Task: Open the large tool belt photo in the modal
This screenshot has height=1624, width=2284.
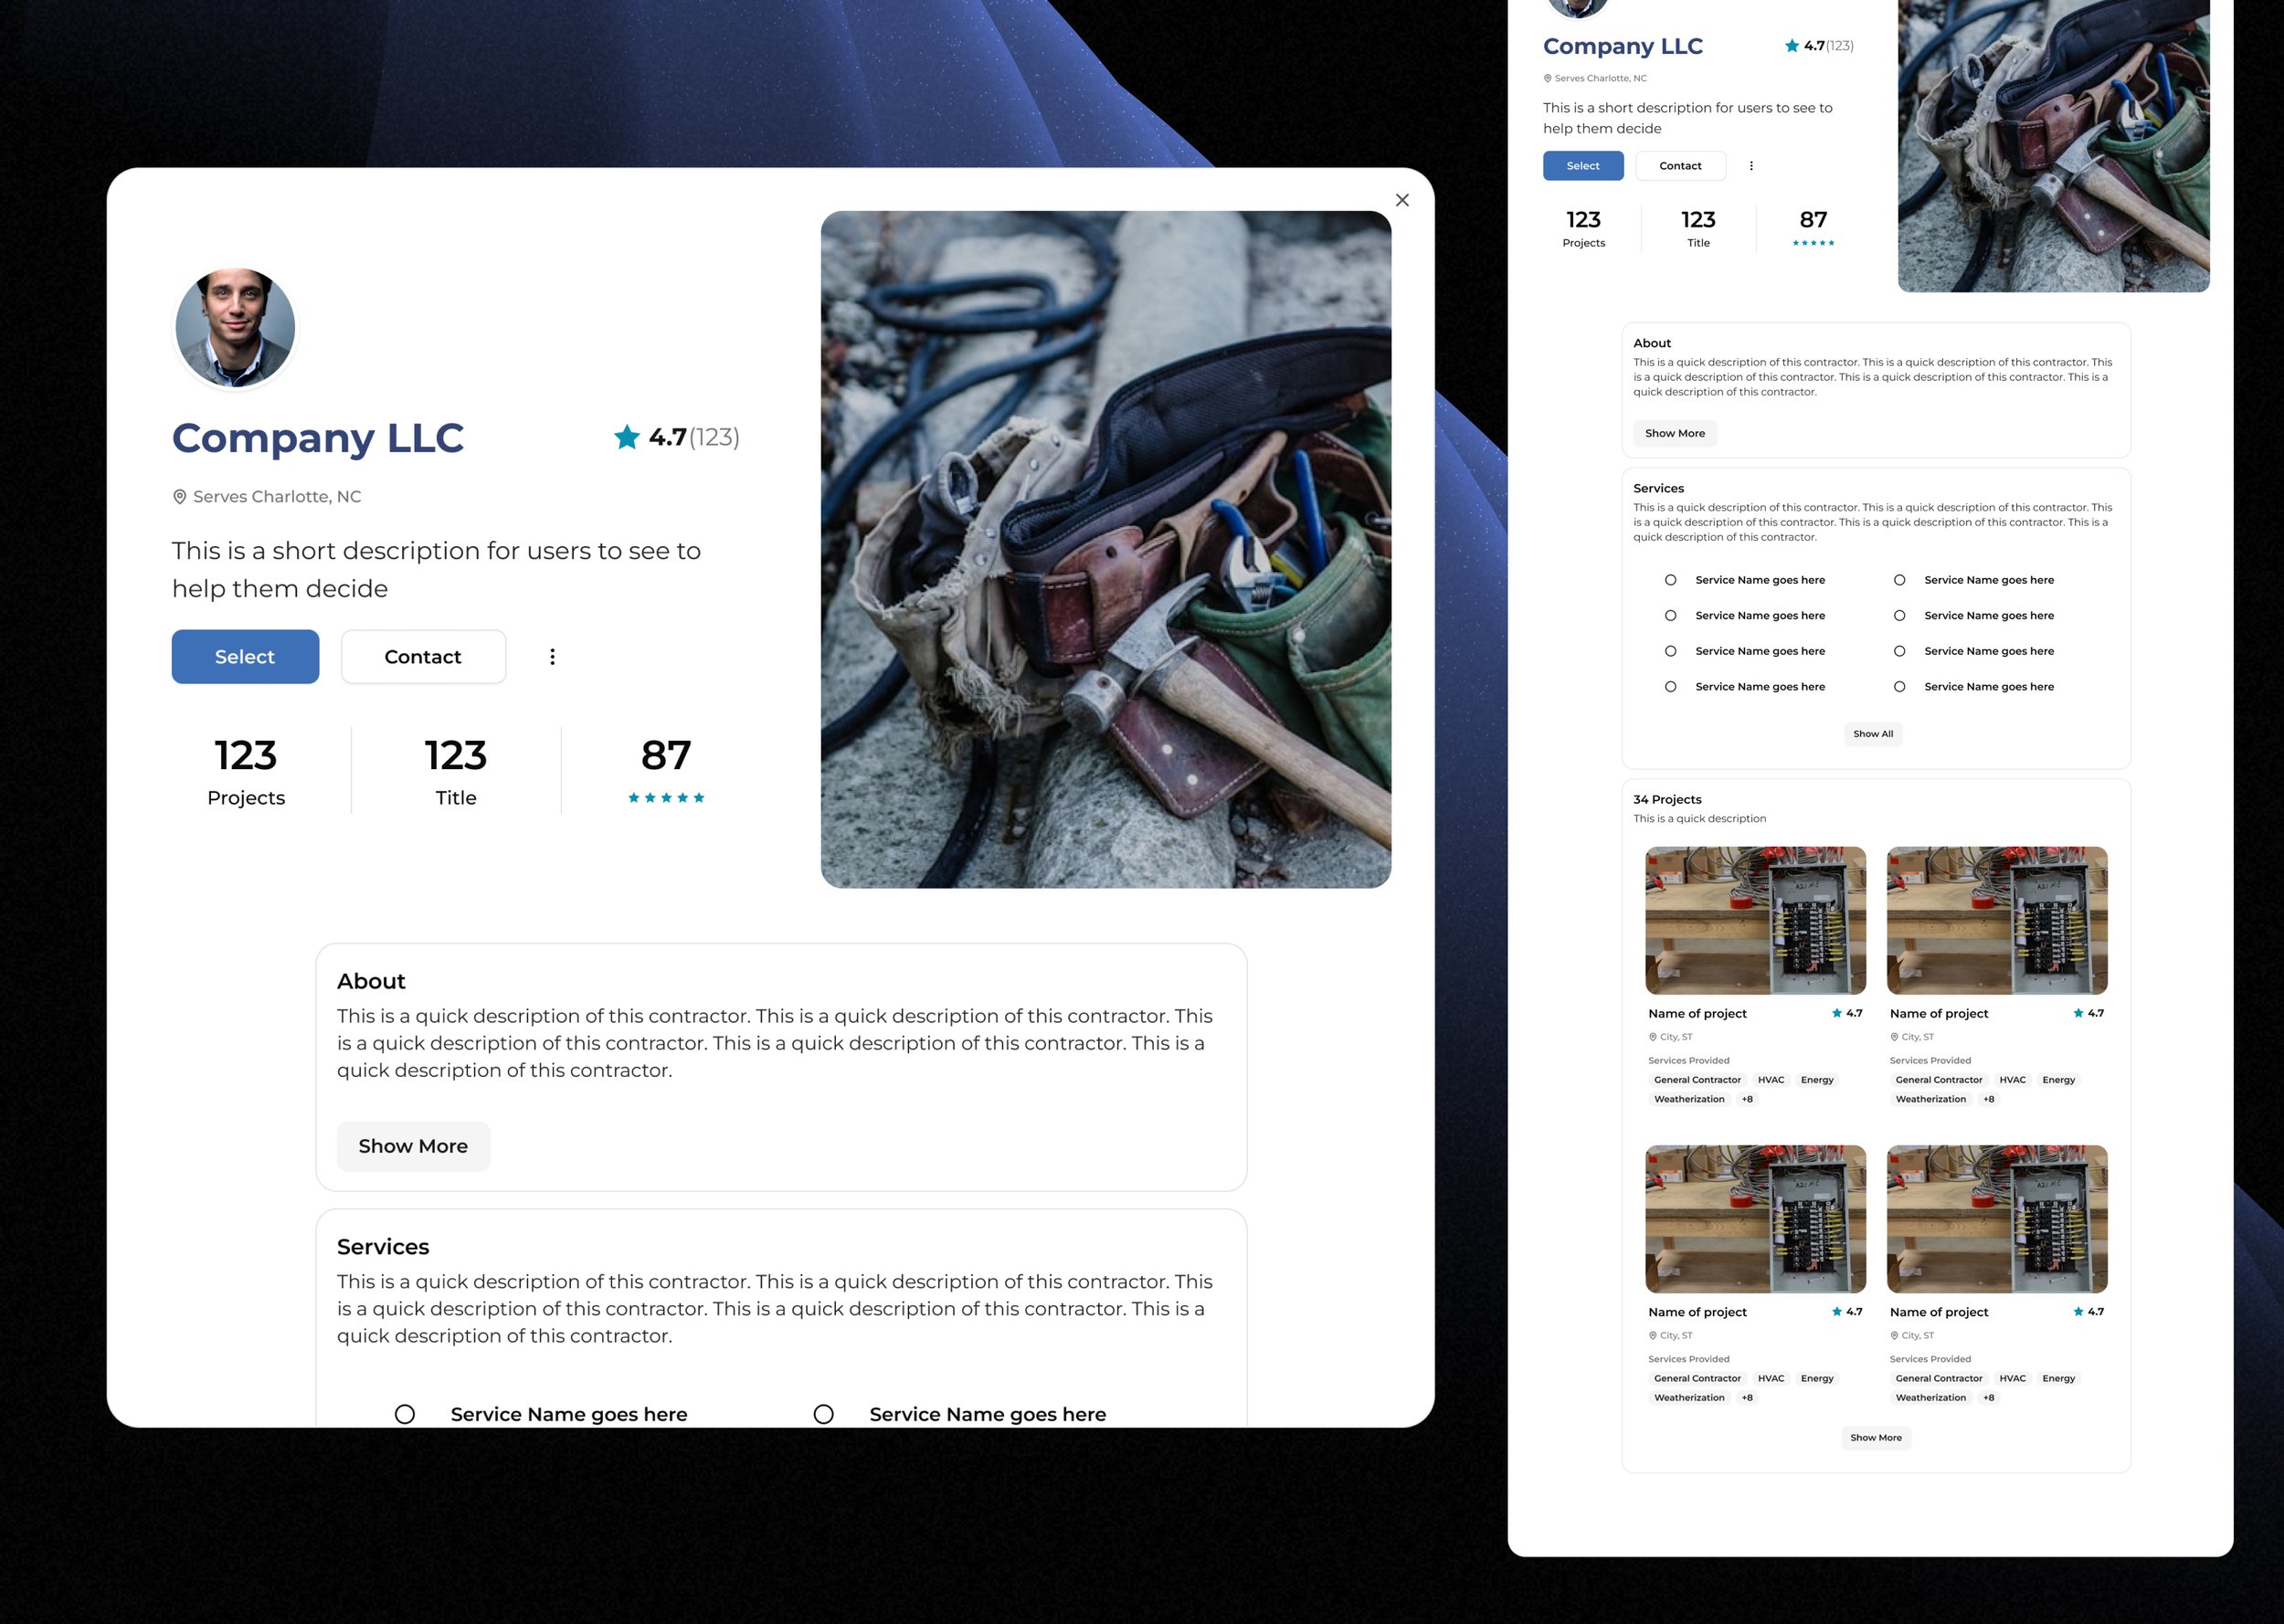Action: [x=1105, y=549]
